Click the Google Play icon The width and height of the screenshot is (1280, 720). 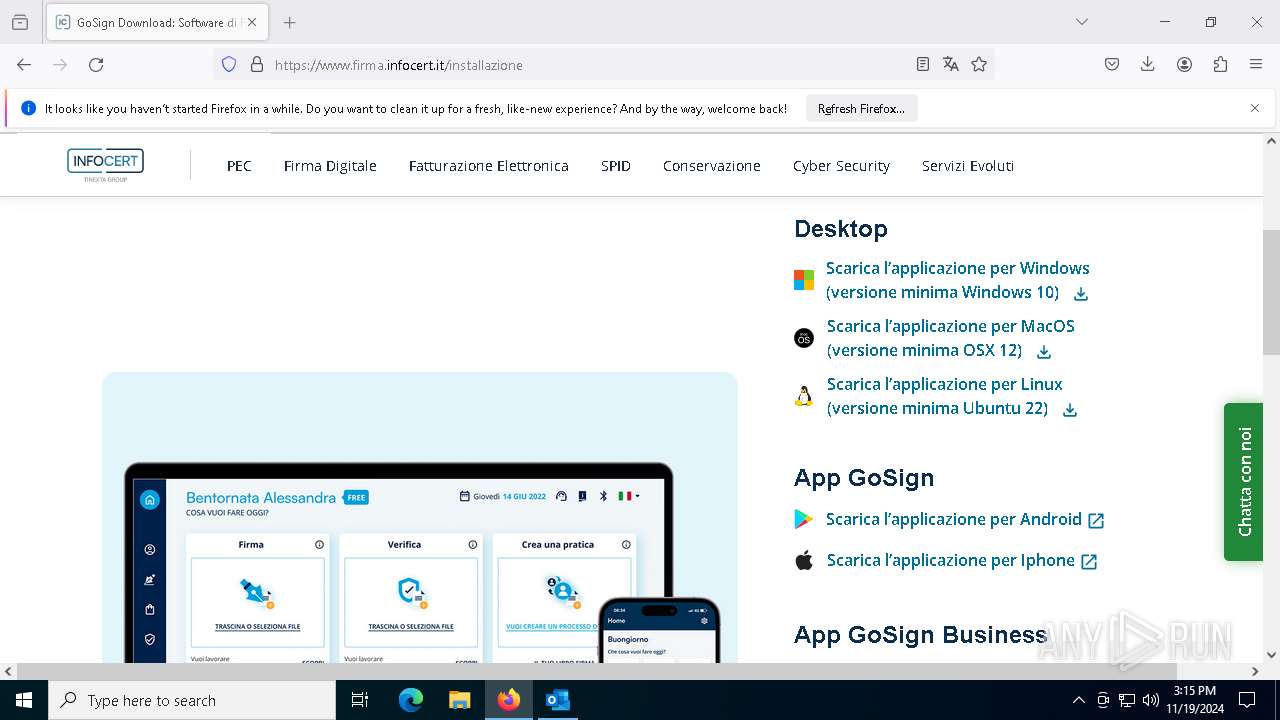pos(804,519)
